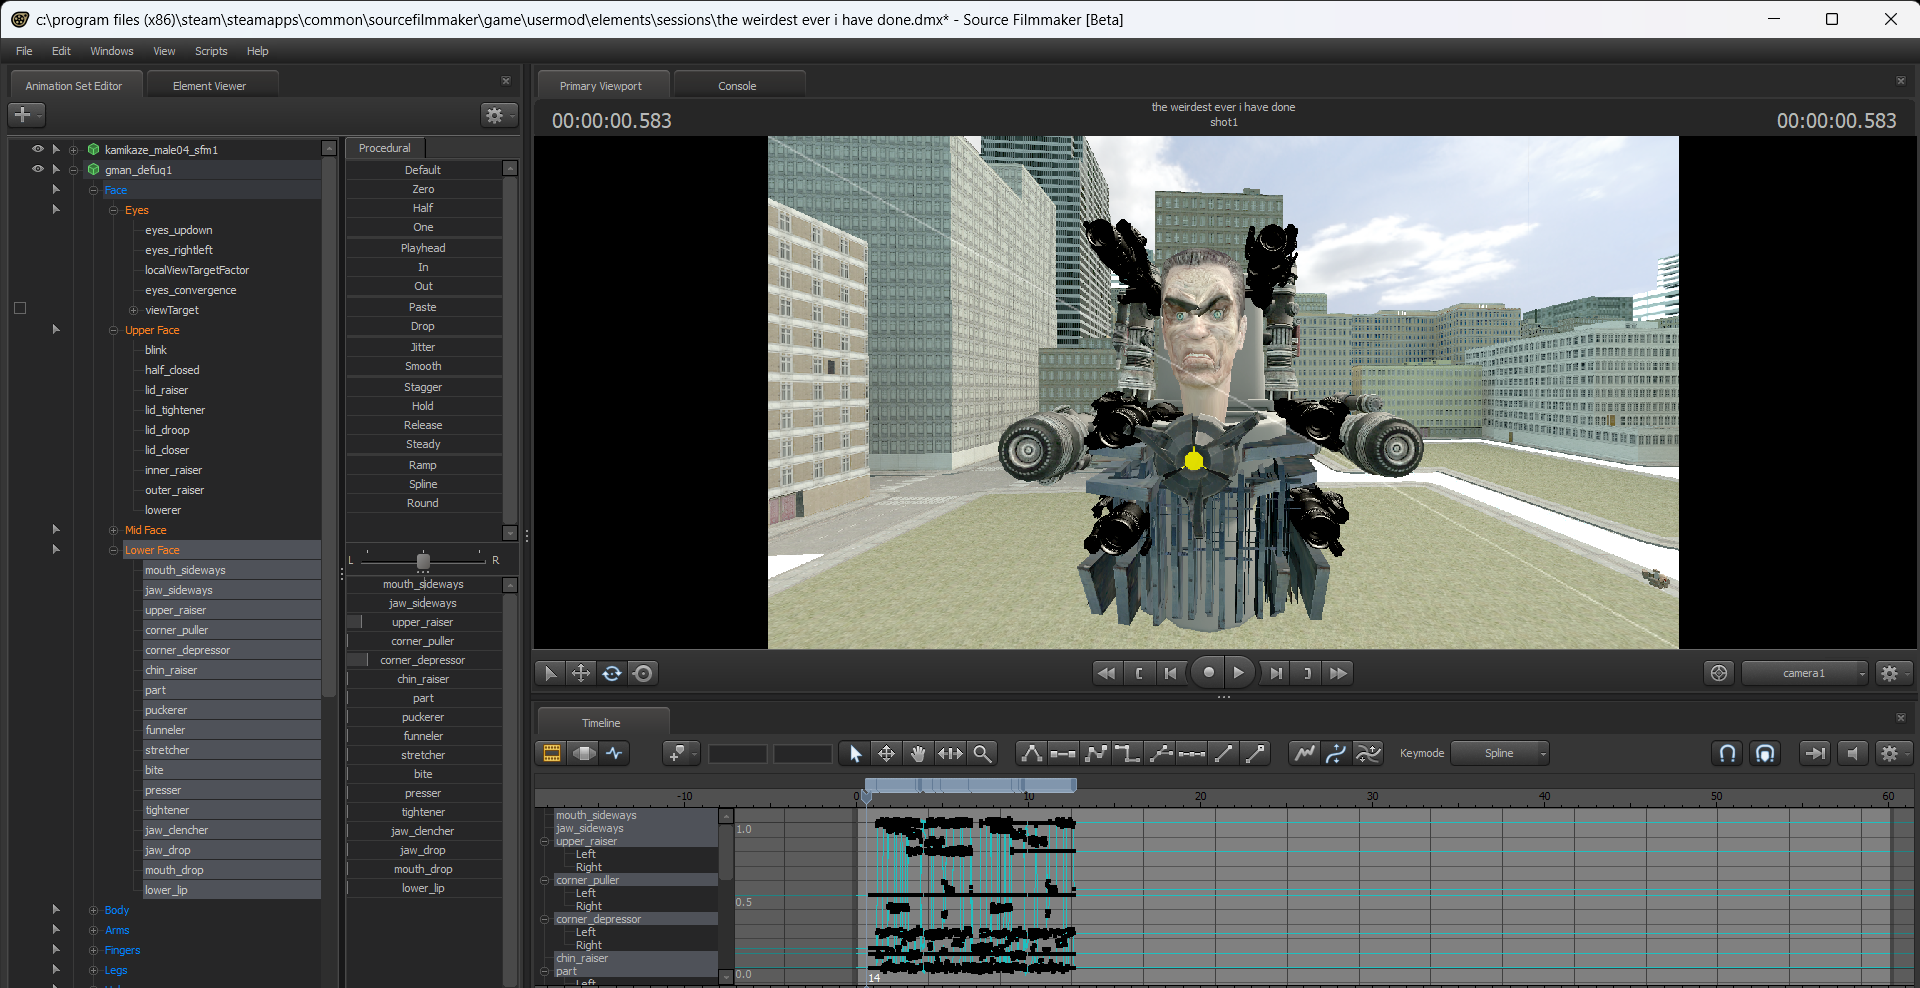Collapse the Lower Face group
This screenshot has height=988, width=1920.
coord(114,550)
